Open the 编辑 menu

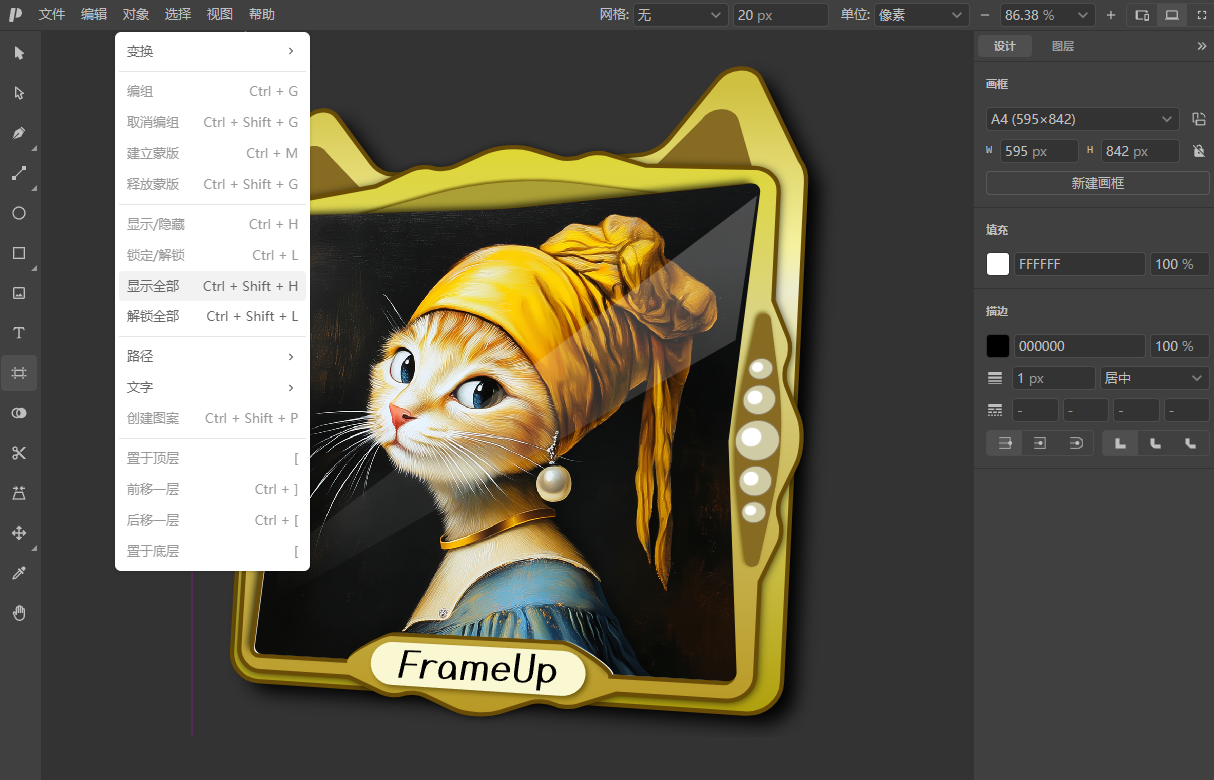[x=94, y=15]
